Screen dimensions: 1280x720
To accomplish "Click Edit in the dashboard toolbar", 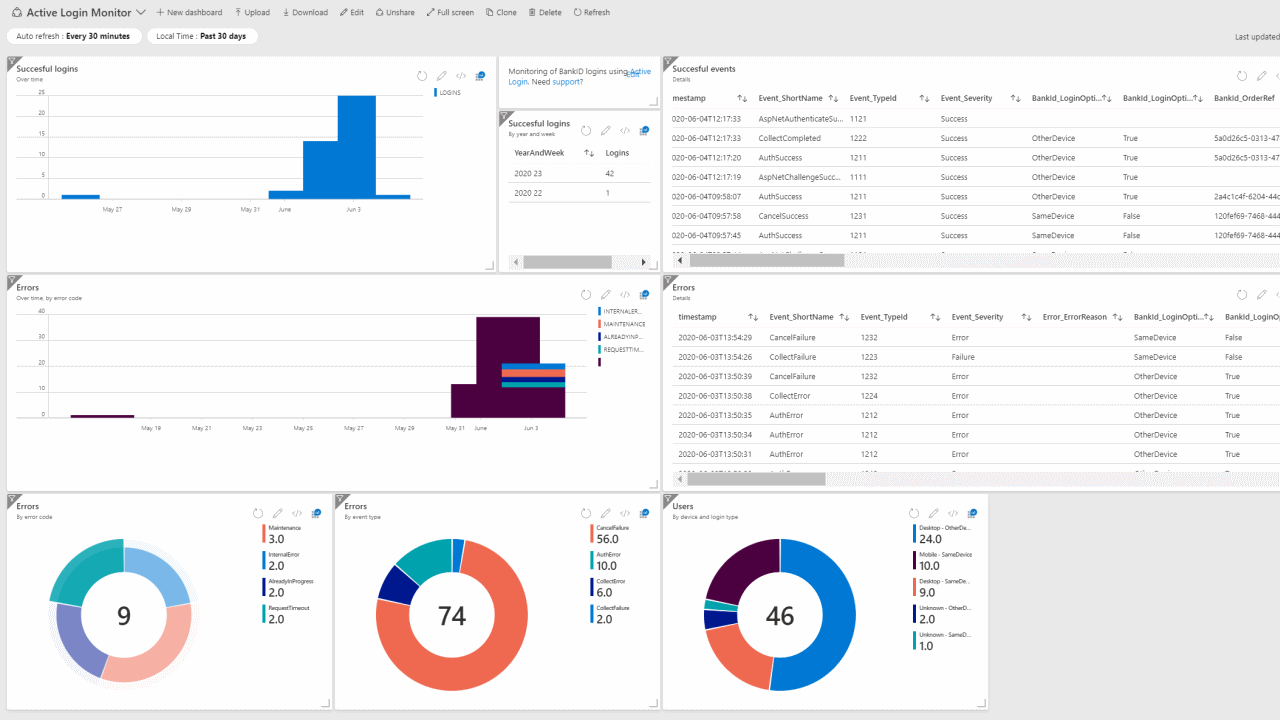I will [351, 12].
